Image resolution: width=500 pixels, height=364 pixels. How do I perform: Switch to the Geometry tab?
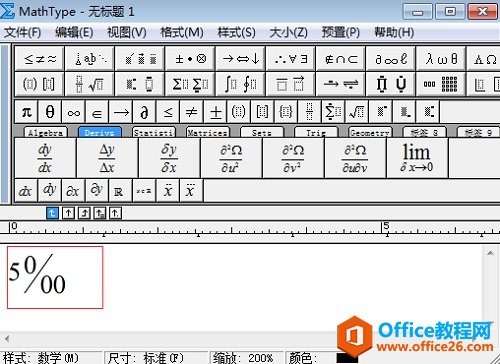(x=370, y=133)
